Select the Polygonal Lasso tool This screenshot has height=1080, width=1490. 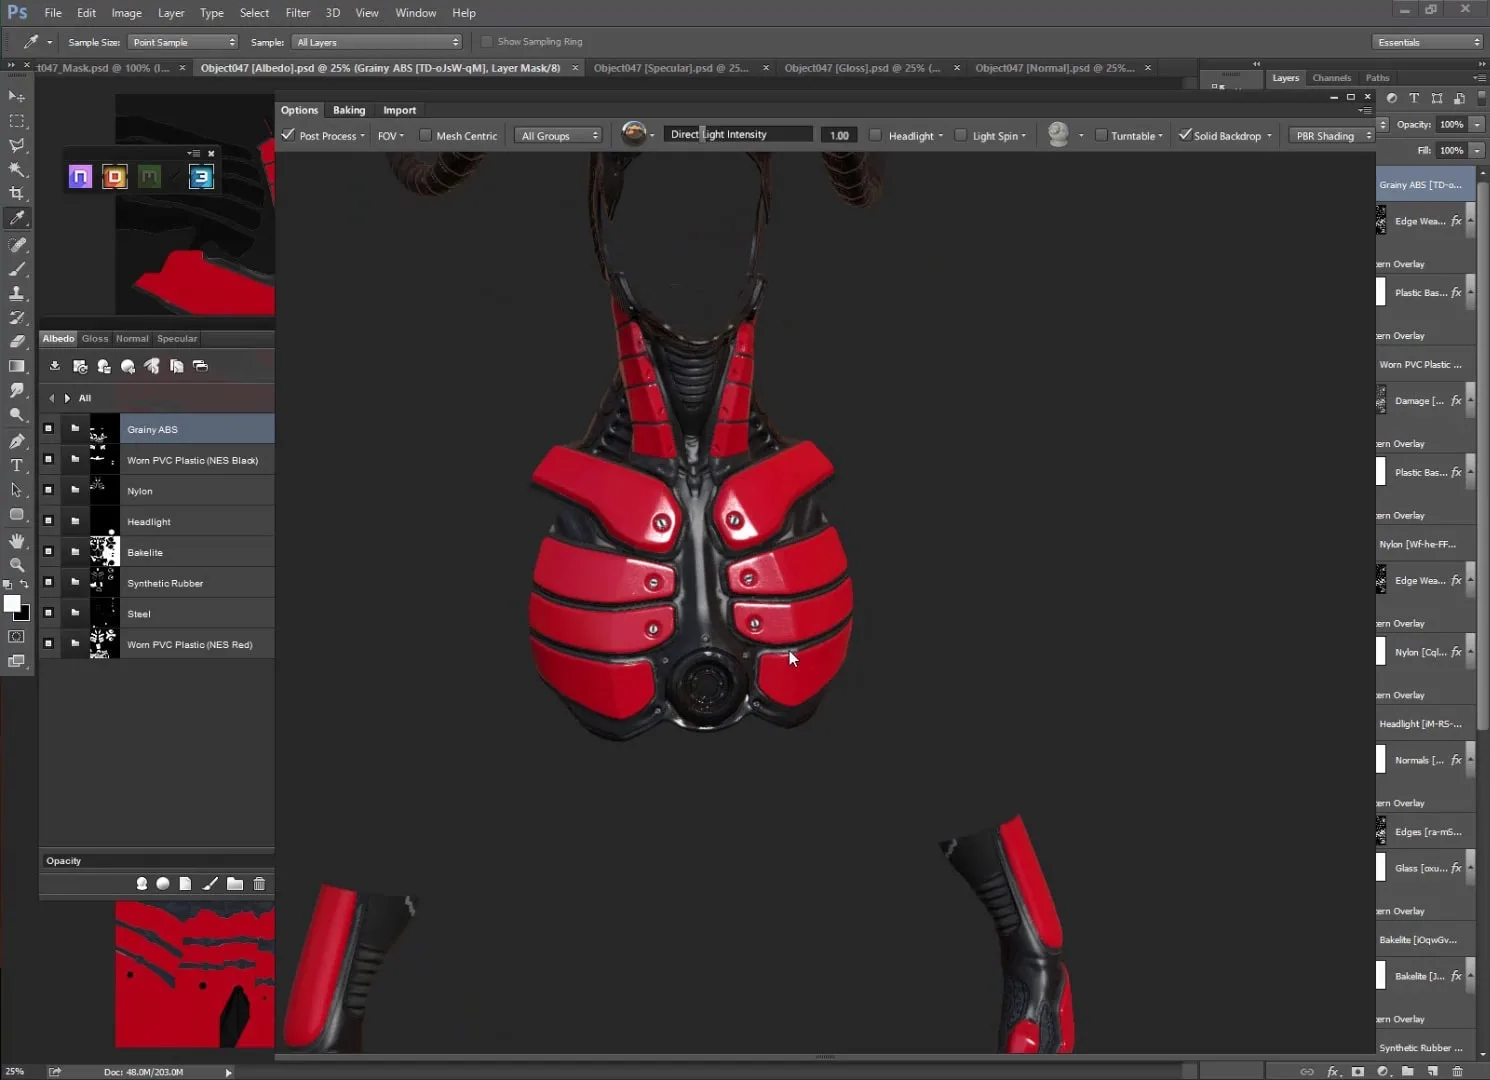pos(17,145)
